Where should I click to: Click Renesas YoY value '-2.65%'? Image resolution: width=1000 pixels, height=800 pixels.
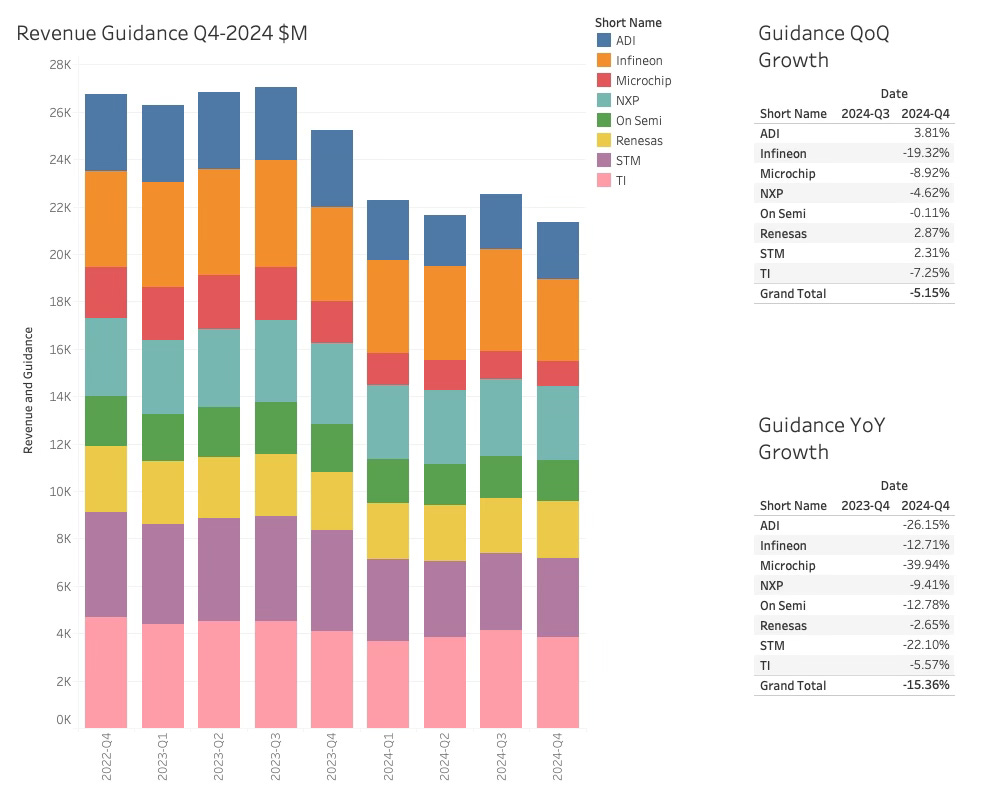pos(929,625)
